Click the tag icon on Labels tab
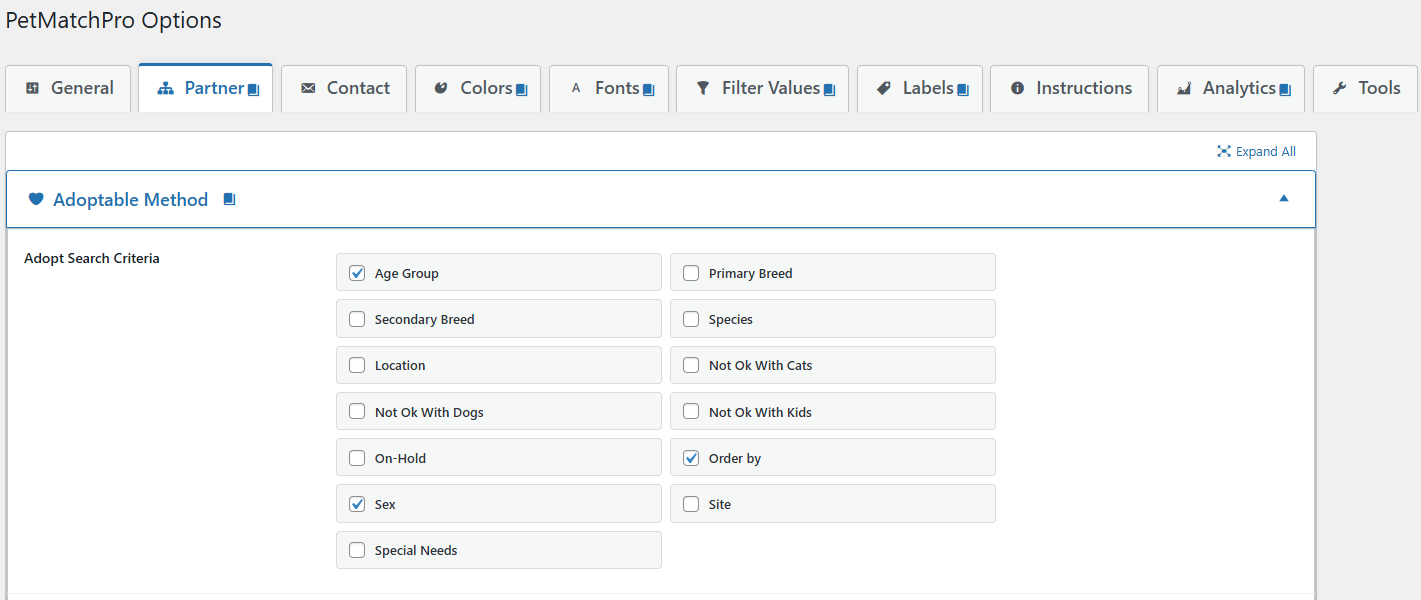The image size is (1421, 600). 883,88
